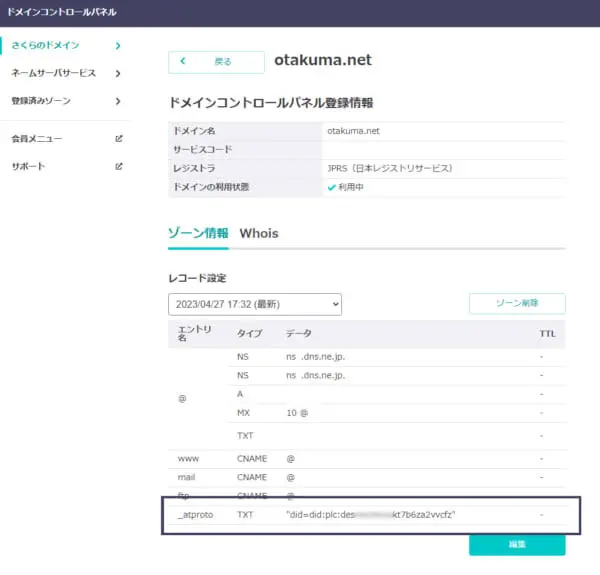Screen dimensions: 600x575
Task: Click the 戻る back button
Action: coord(216,62)
